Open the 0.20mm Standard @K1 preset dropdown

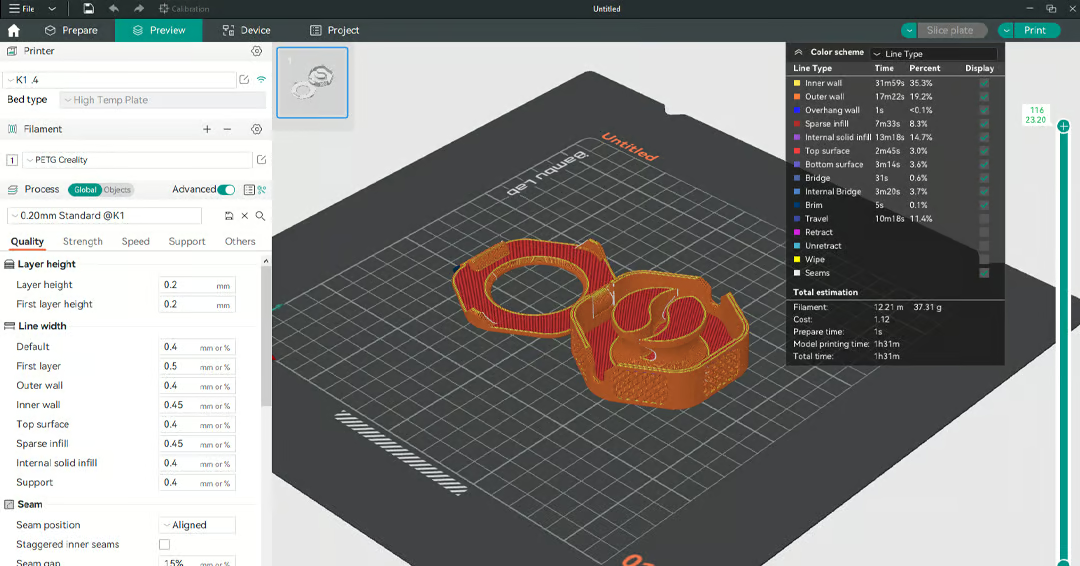pos(105,216)
